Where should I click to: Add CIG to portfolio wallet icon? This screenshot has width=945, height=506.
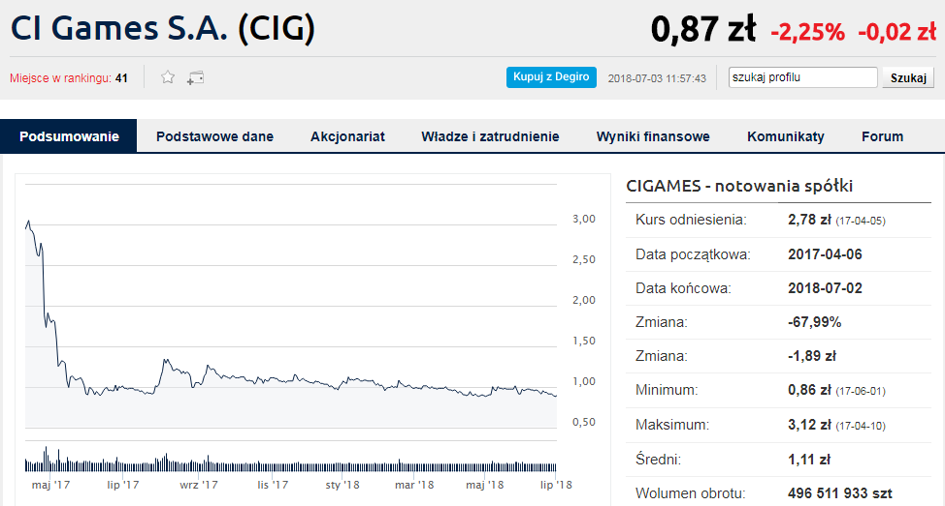[195, 78]
